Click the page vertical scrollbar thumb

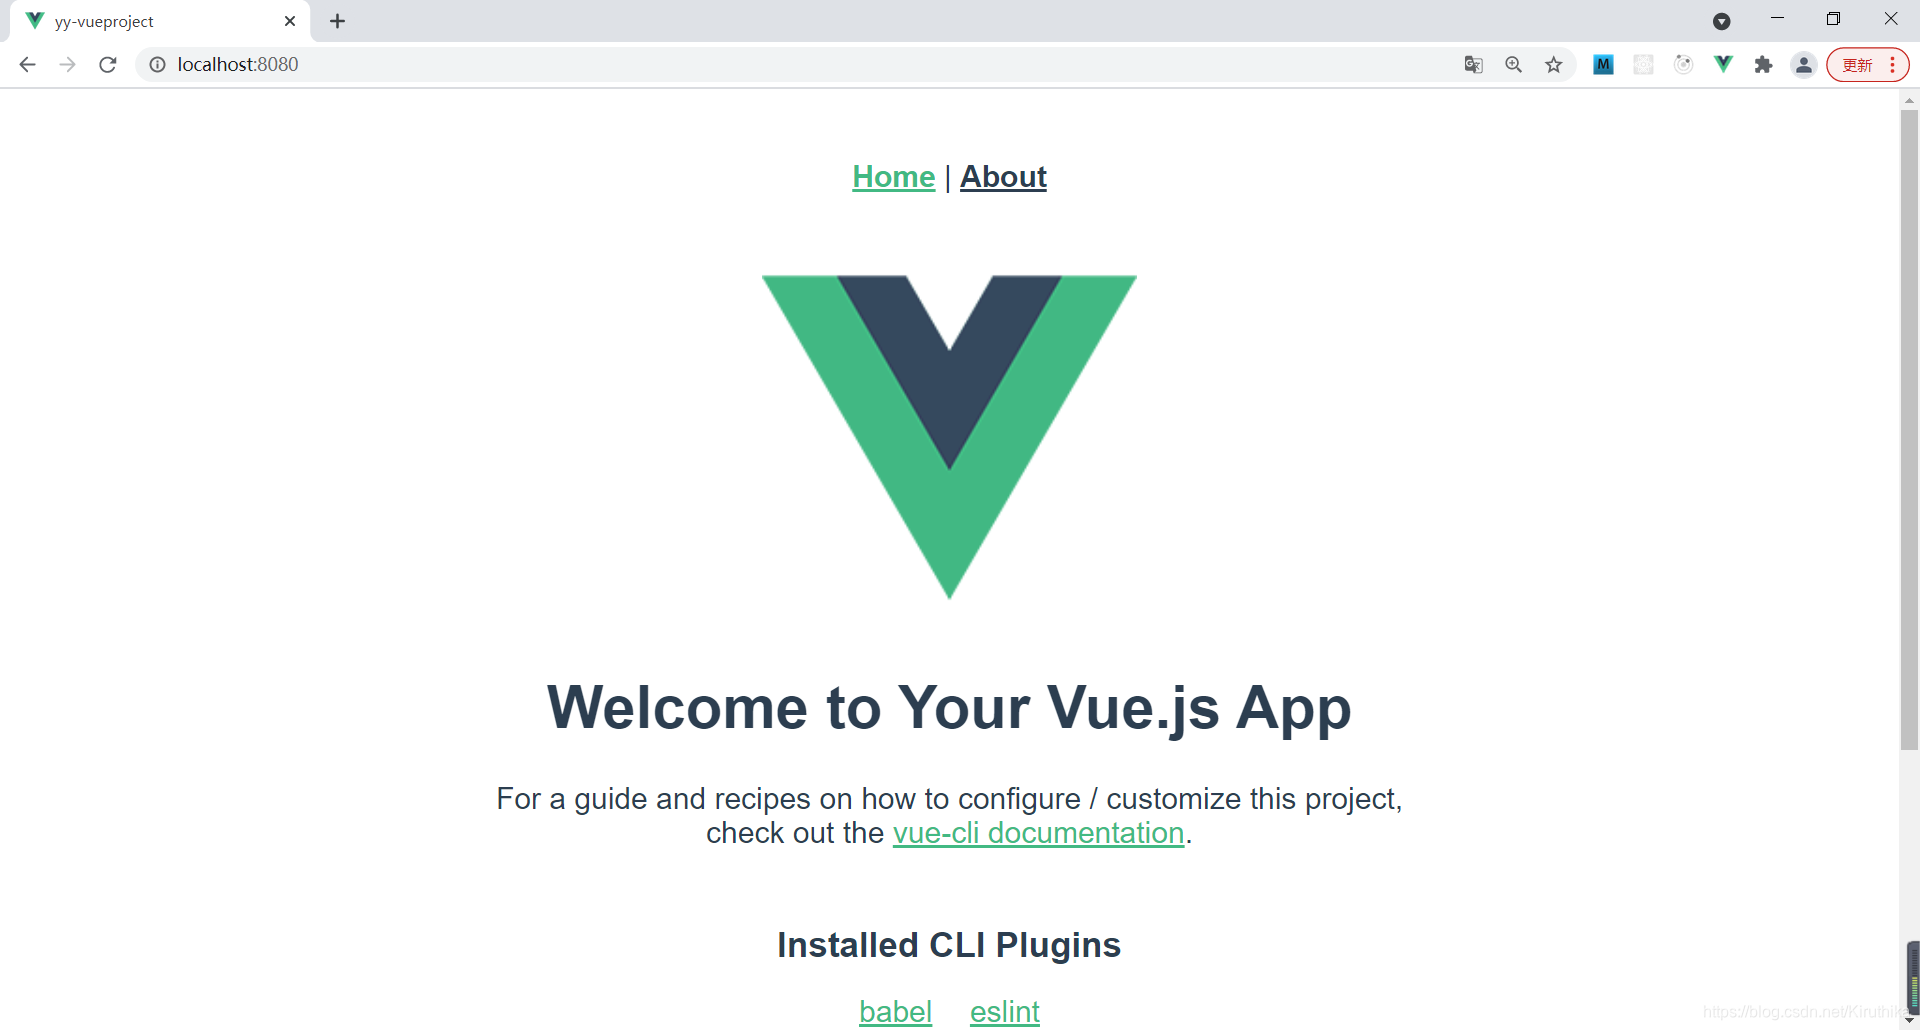click(1909, 430)
